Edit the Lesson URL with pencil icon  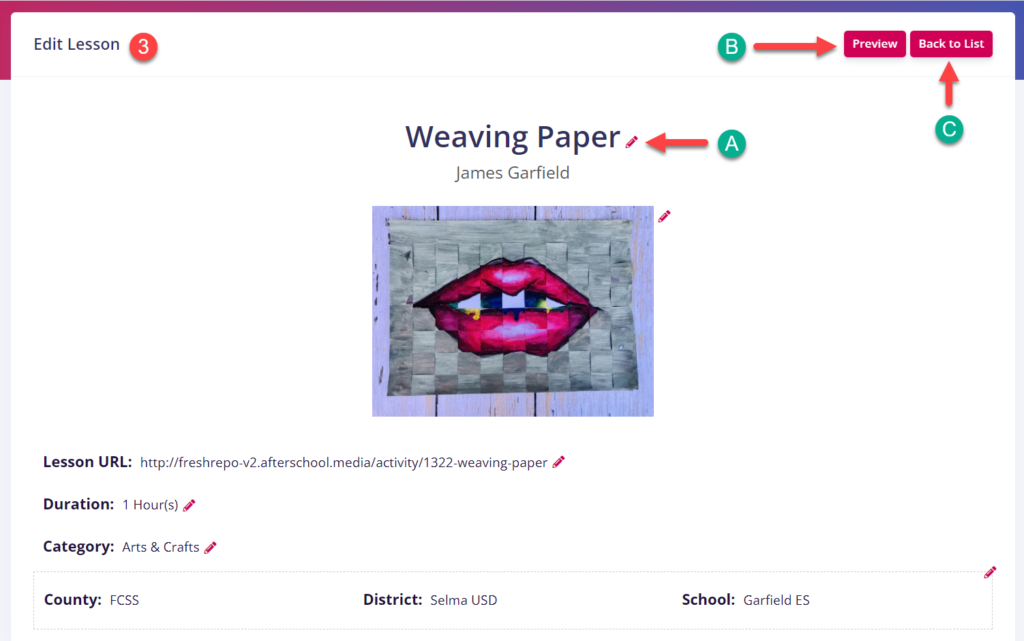pyautogui.click(x=558, y=462)
